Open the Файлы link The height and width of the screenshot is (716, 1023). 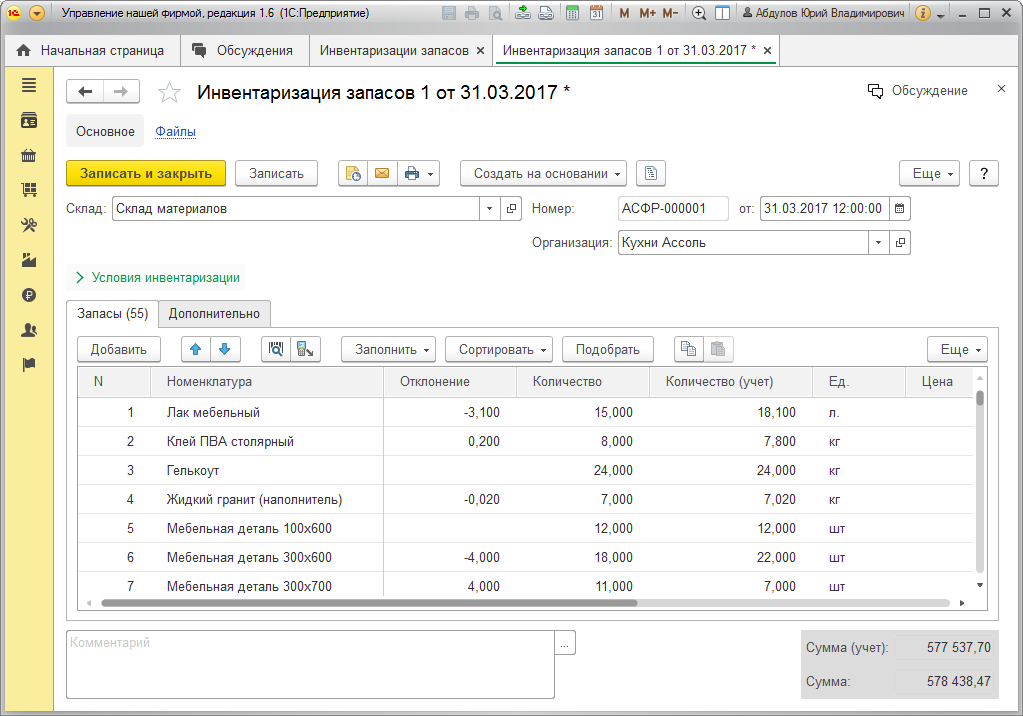tap(175, 131)
